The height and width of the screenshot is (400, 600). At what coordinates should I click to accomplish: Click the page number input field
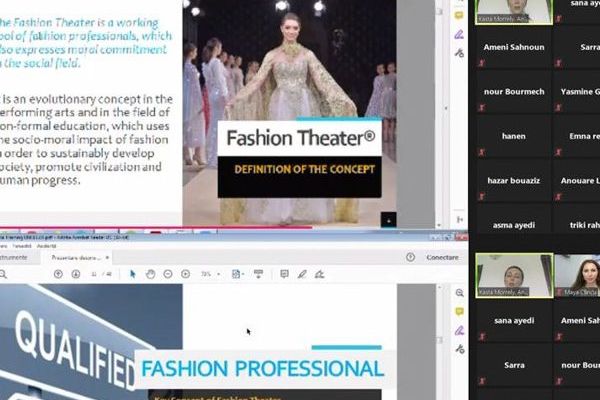93,274
